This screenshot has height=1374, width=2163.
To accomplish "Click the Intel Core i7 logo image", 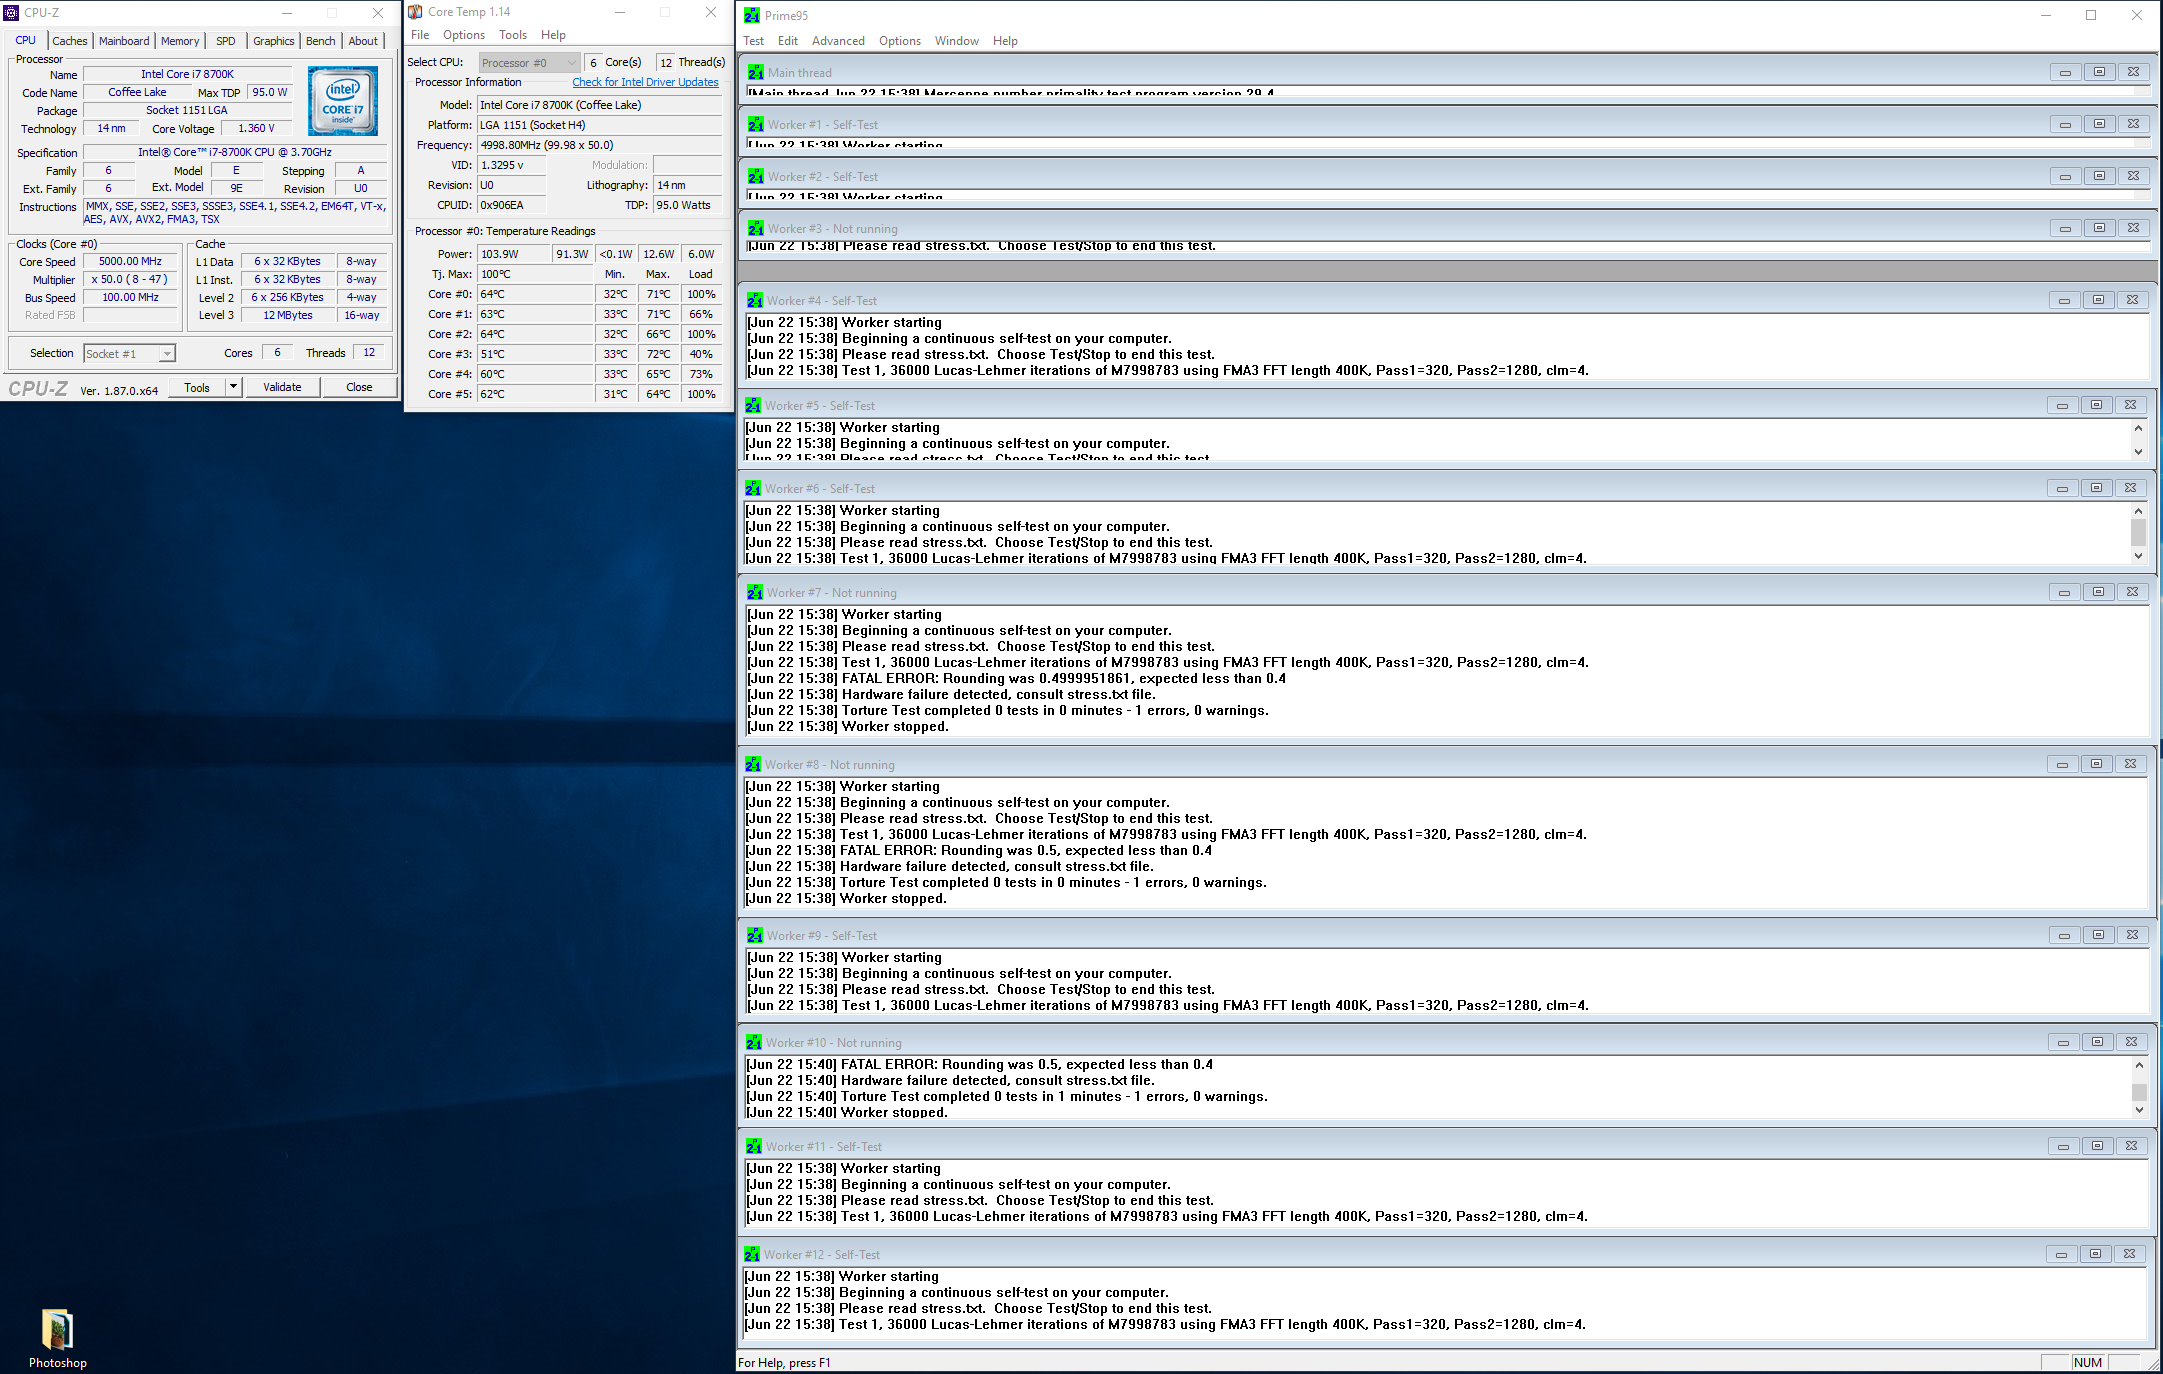I will 343,101.
